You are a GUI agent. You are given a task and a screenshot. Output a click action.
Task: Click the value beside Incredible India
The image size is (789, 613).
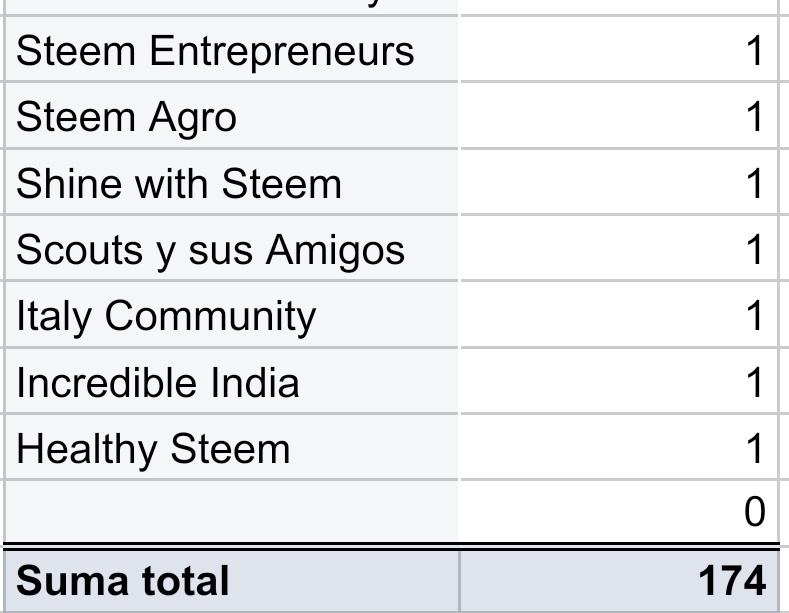(x=617, y=382)
